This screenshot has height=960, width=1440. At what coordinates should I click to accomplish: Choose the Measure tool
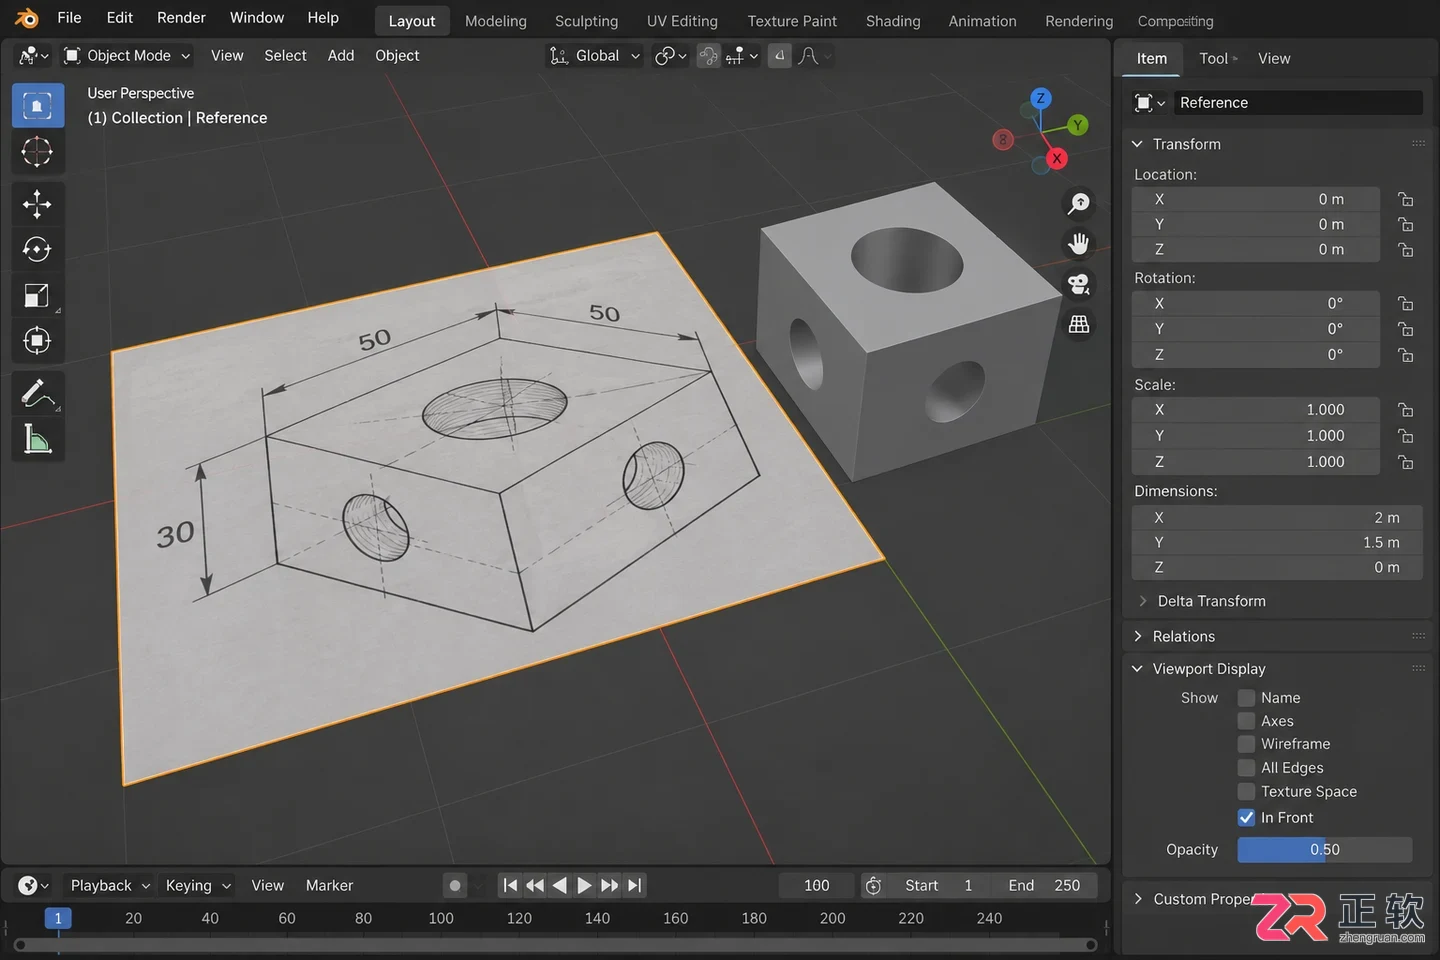38,439
